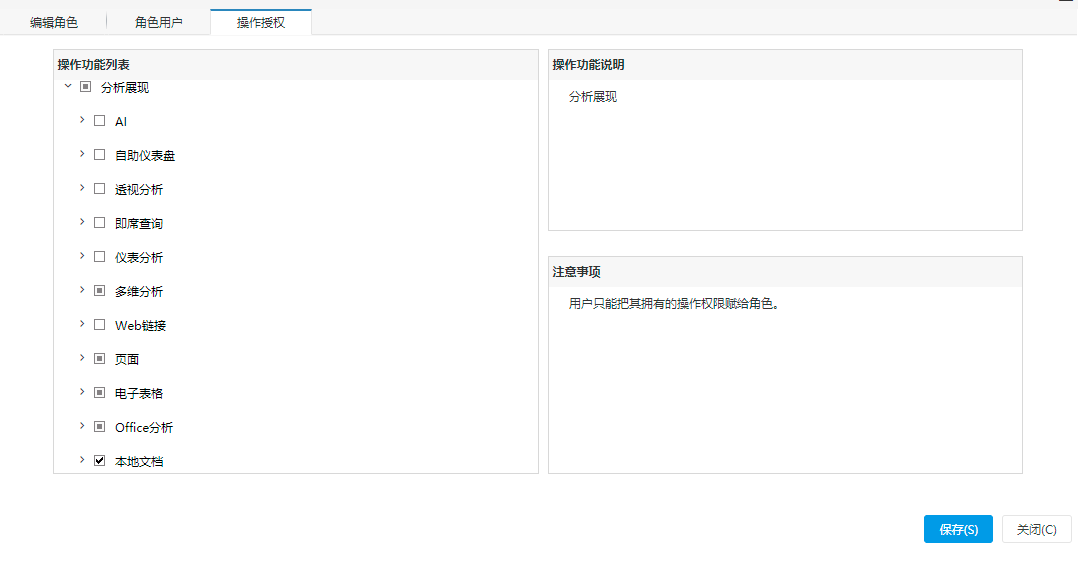
Task: Enable the Web链接 checkbox
Action: pyautogui.click(x=100, y=324)
